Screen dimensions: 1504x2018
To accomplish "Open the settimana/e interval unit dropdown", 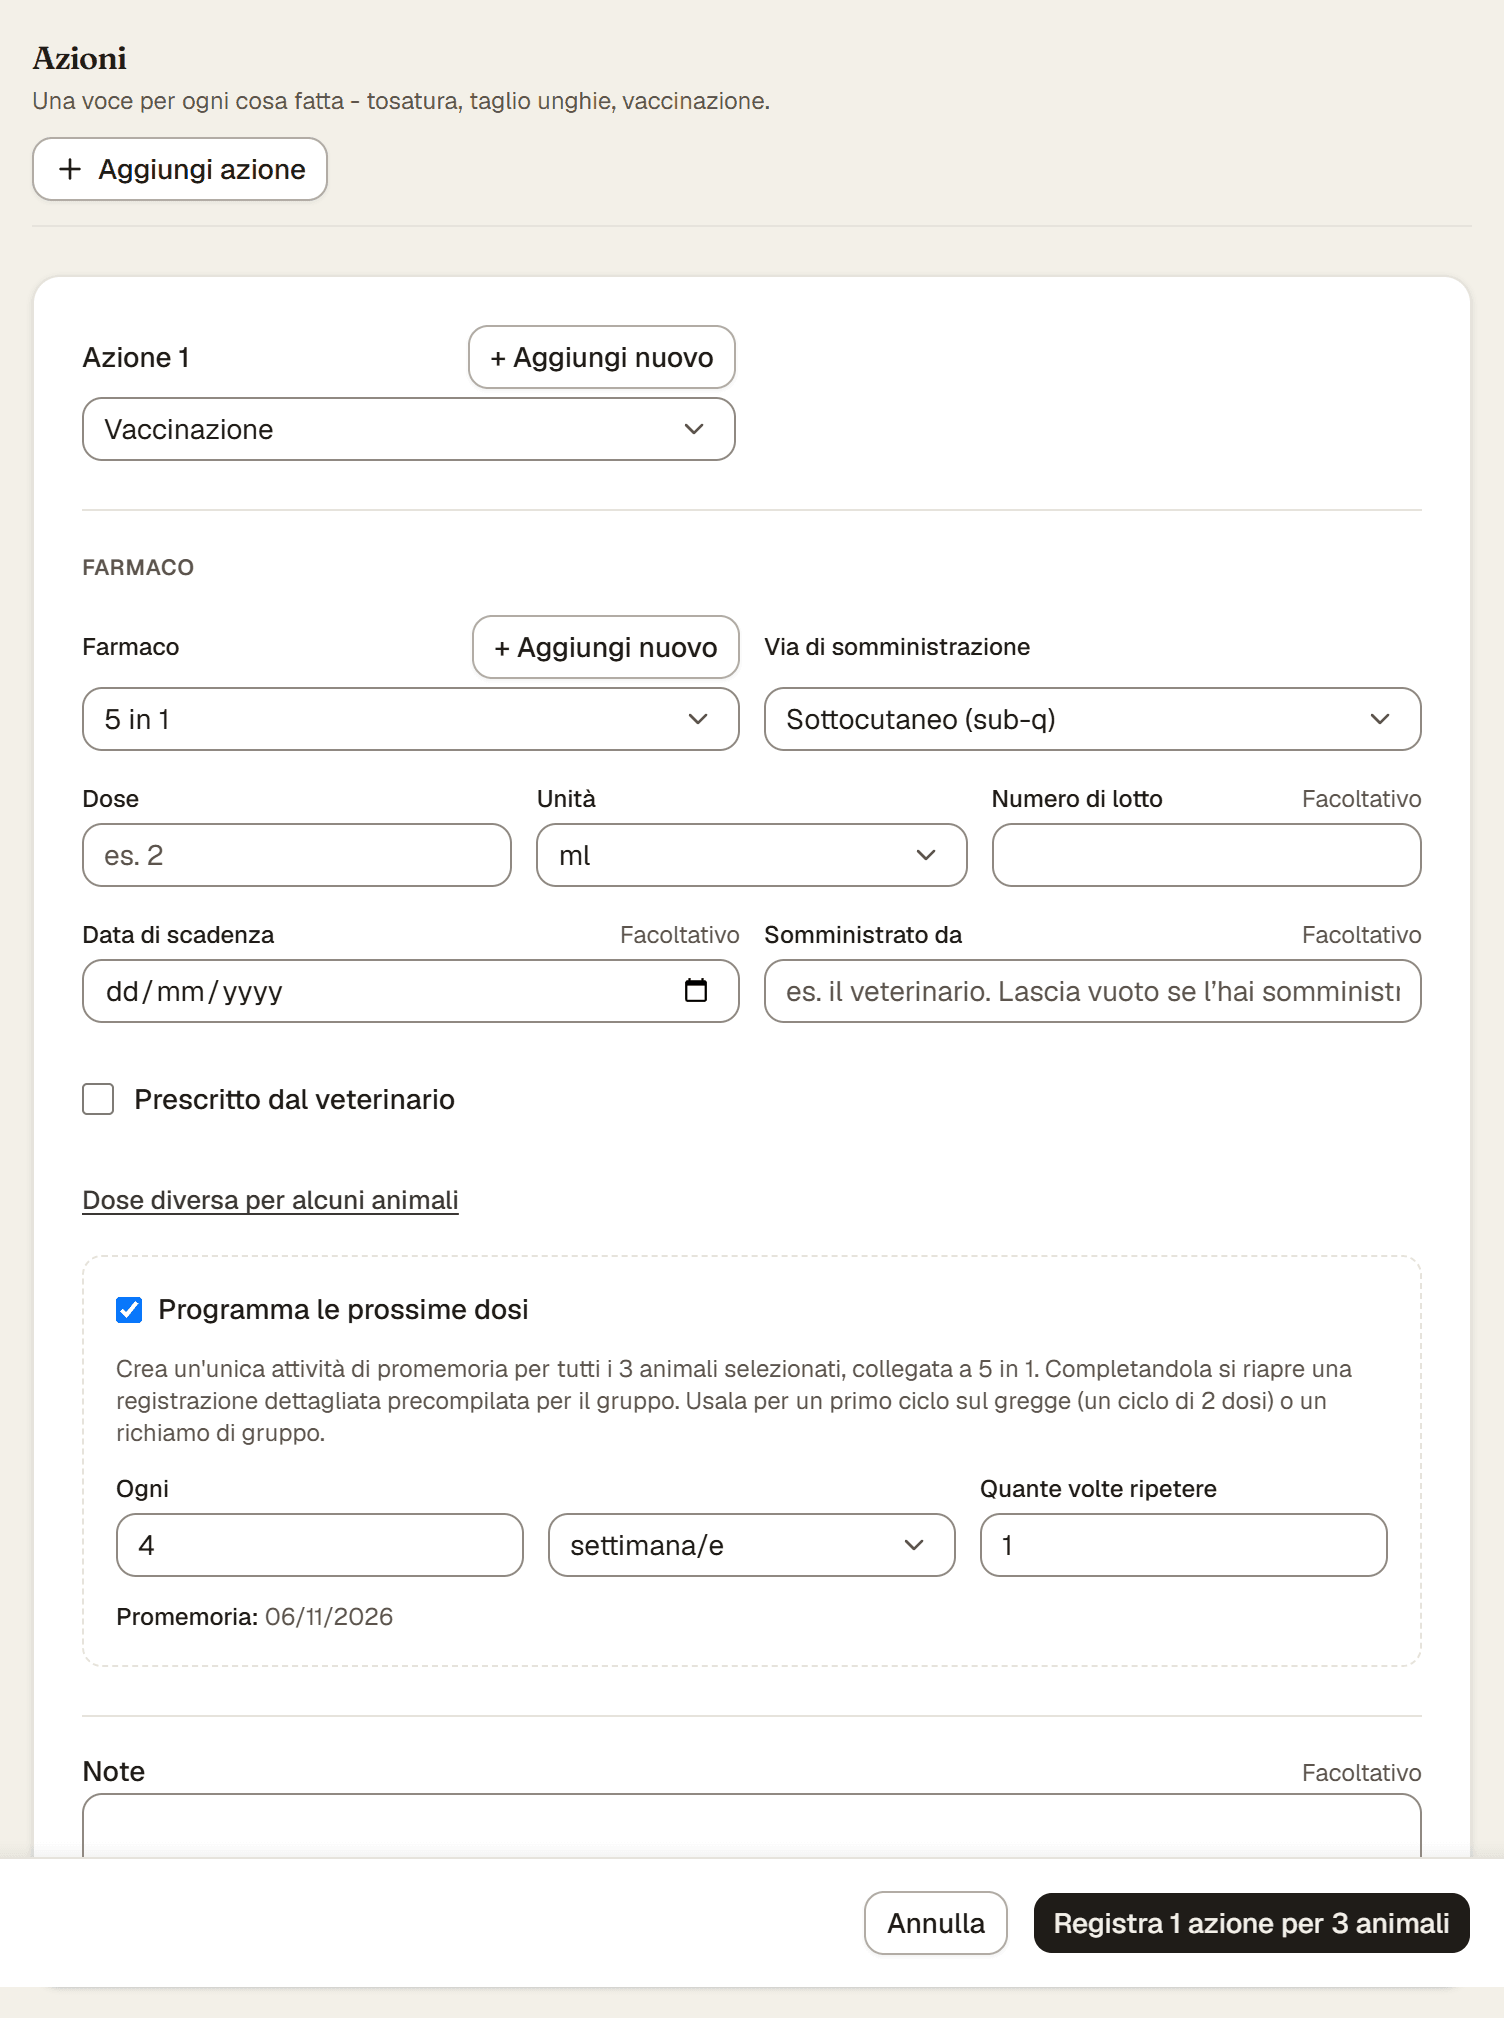I will pyautogui.click(x=752, y=1545).
